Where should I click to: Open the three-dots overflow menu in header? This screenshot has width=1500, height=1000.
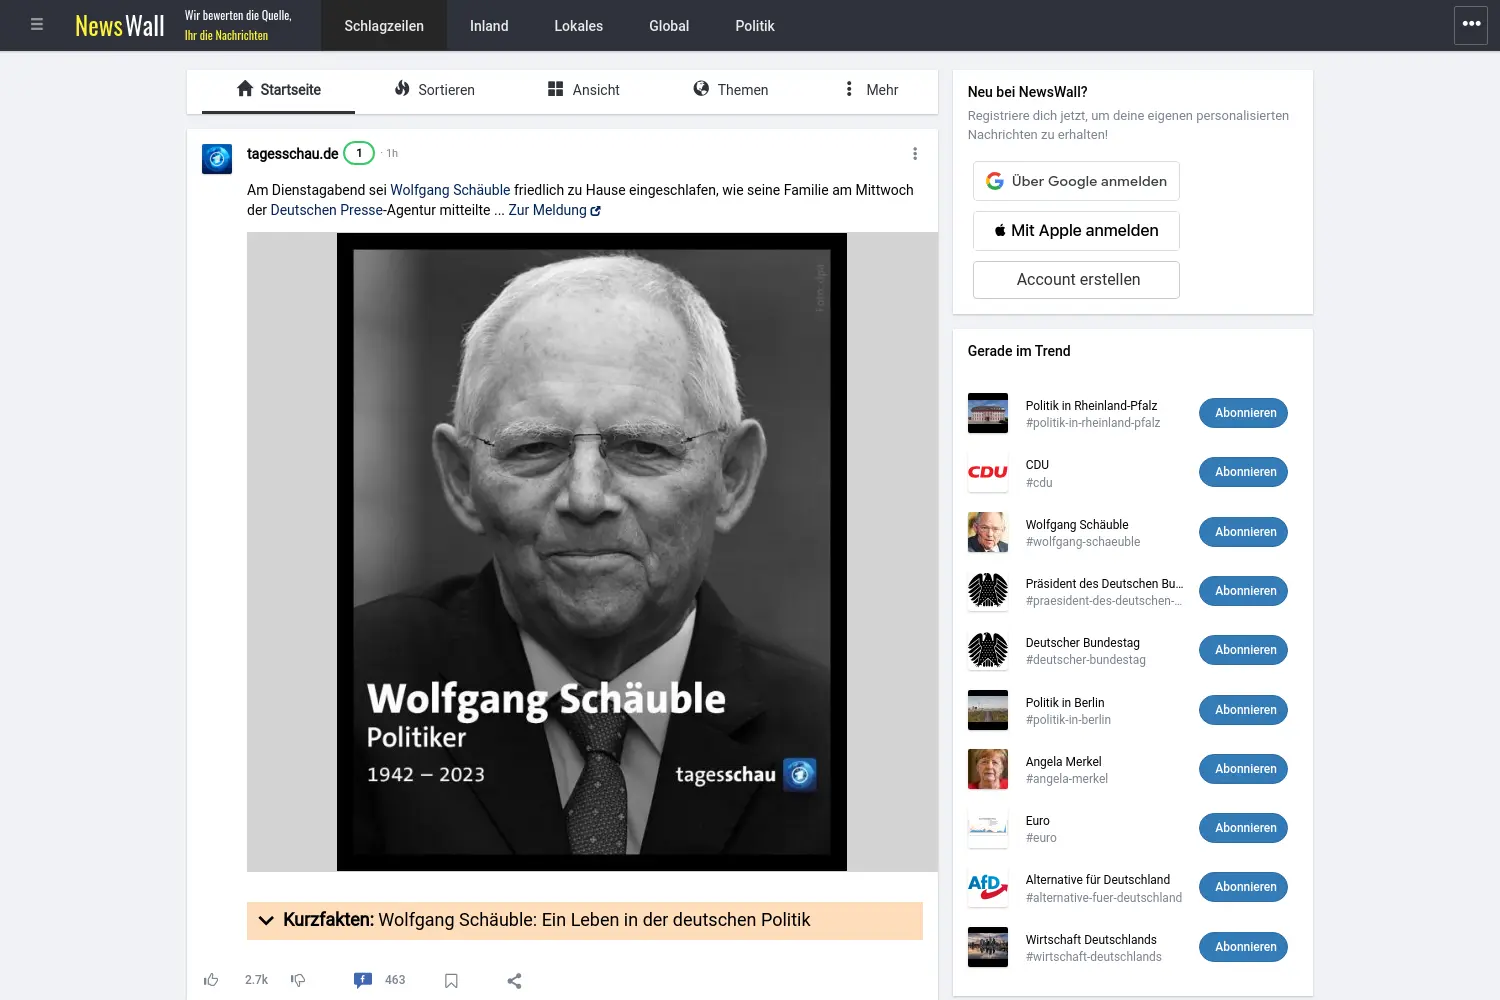tap(1471, 25)
